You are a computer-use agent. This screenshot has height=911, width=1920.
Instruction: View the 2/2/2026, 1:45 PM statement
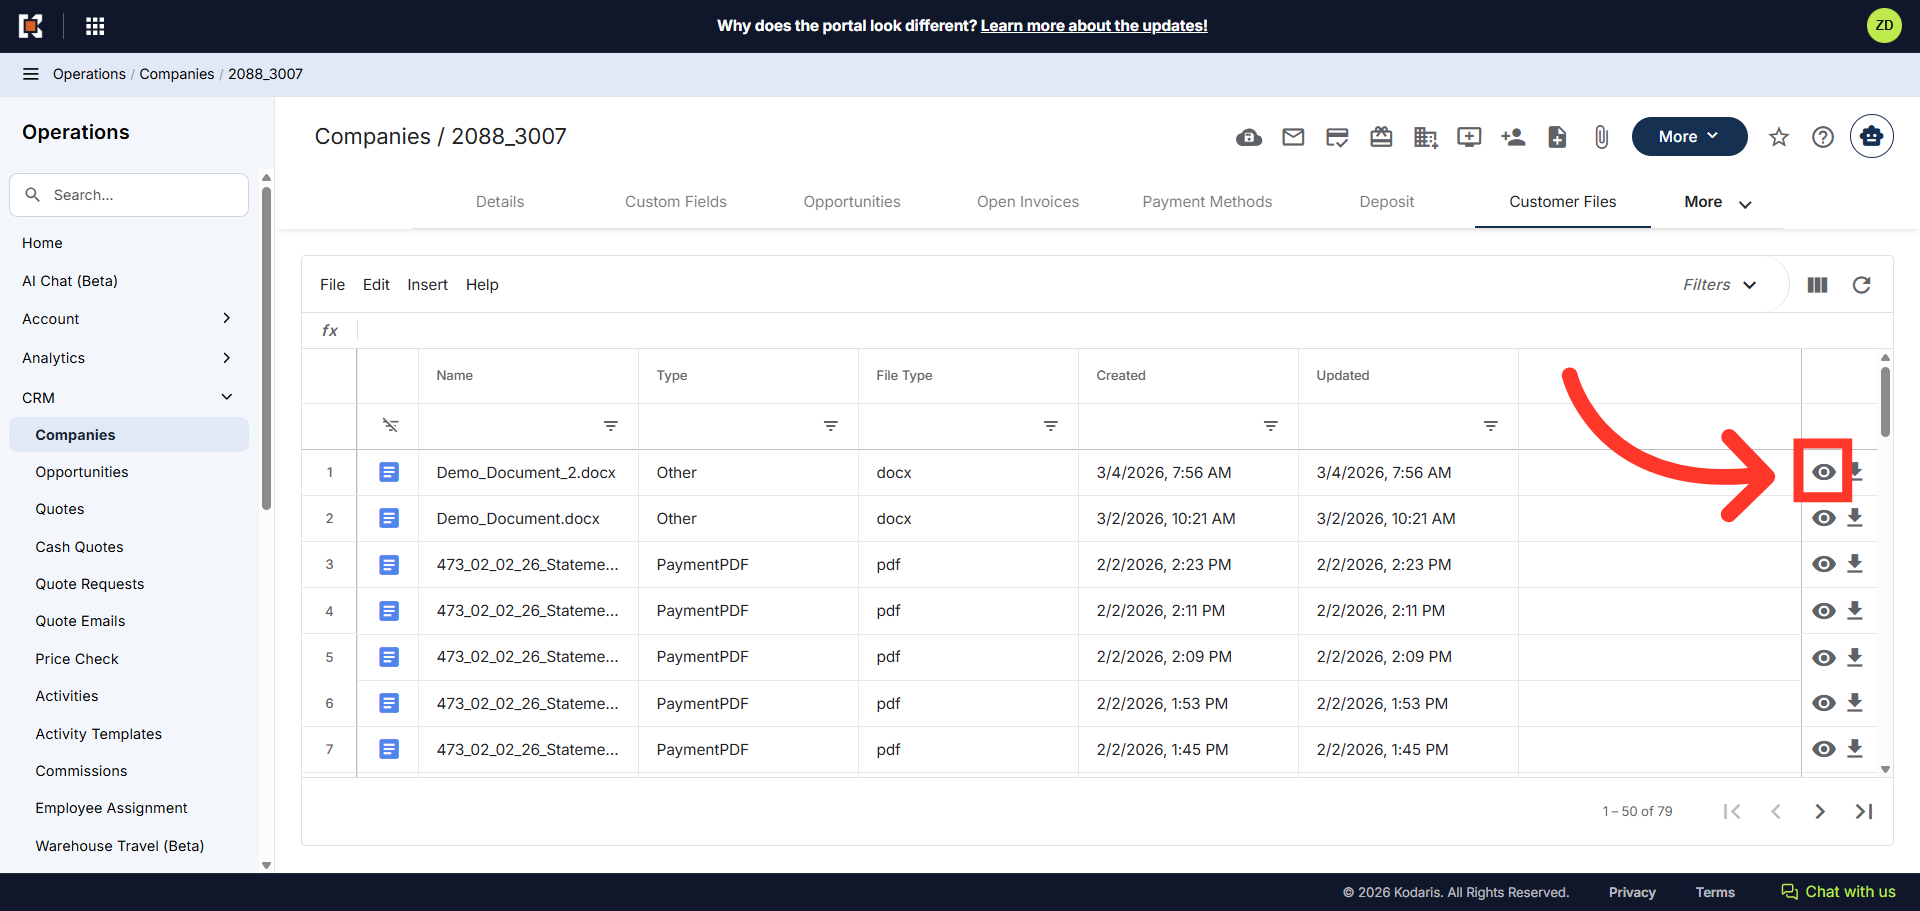1824,749
